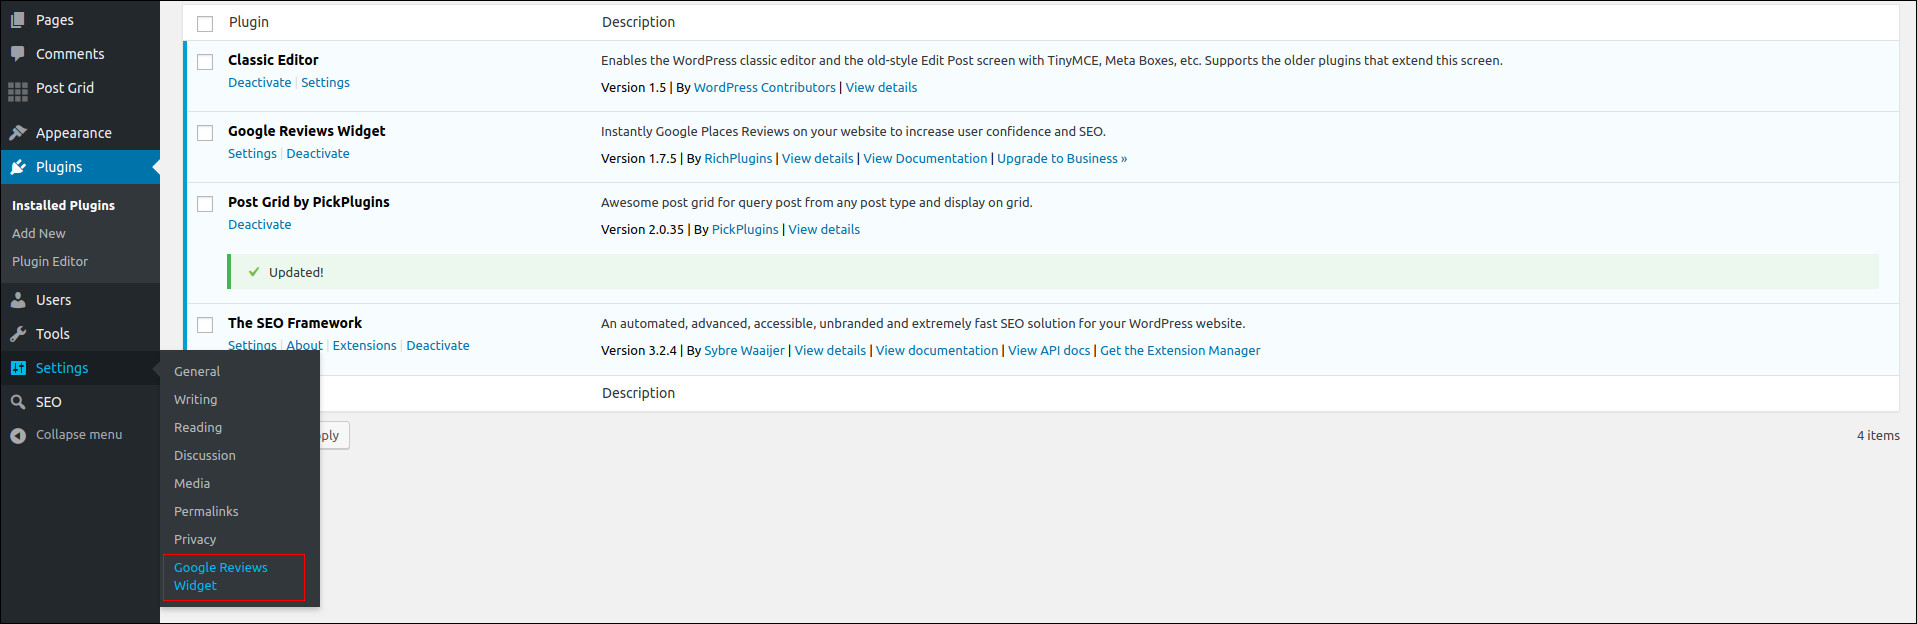Image resolution: width=1917 pixels, height=624 pixels.
Task: Click the Tools wrench icon
Action: [18, 334]
